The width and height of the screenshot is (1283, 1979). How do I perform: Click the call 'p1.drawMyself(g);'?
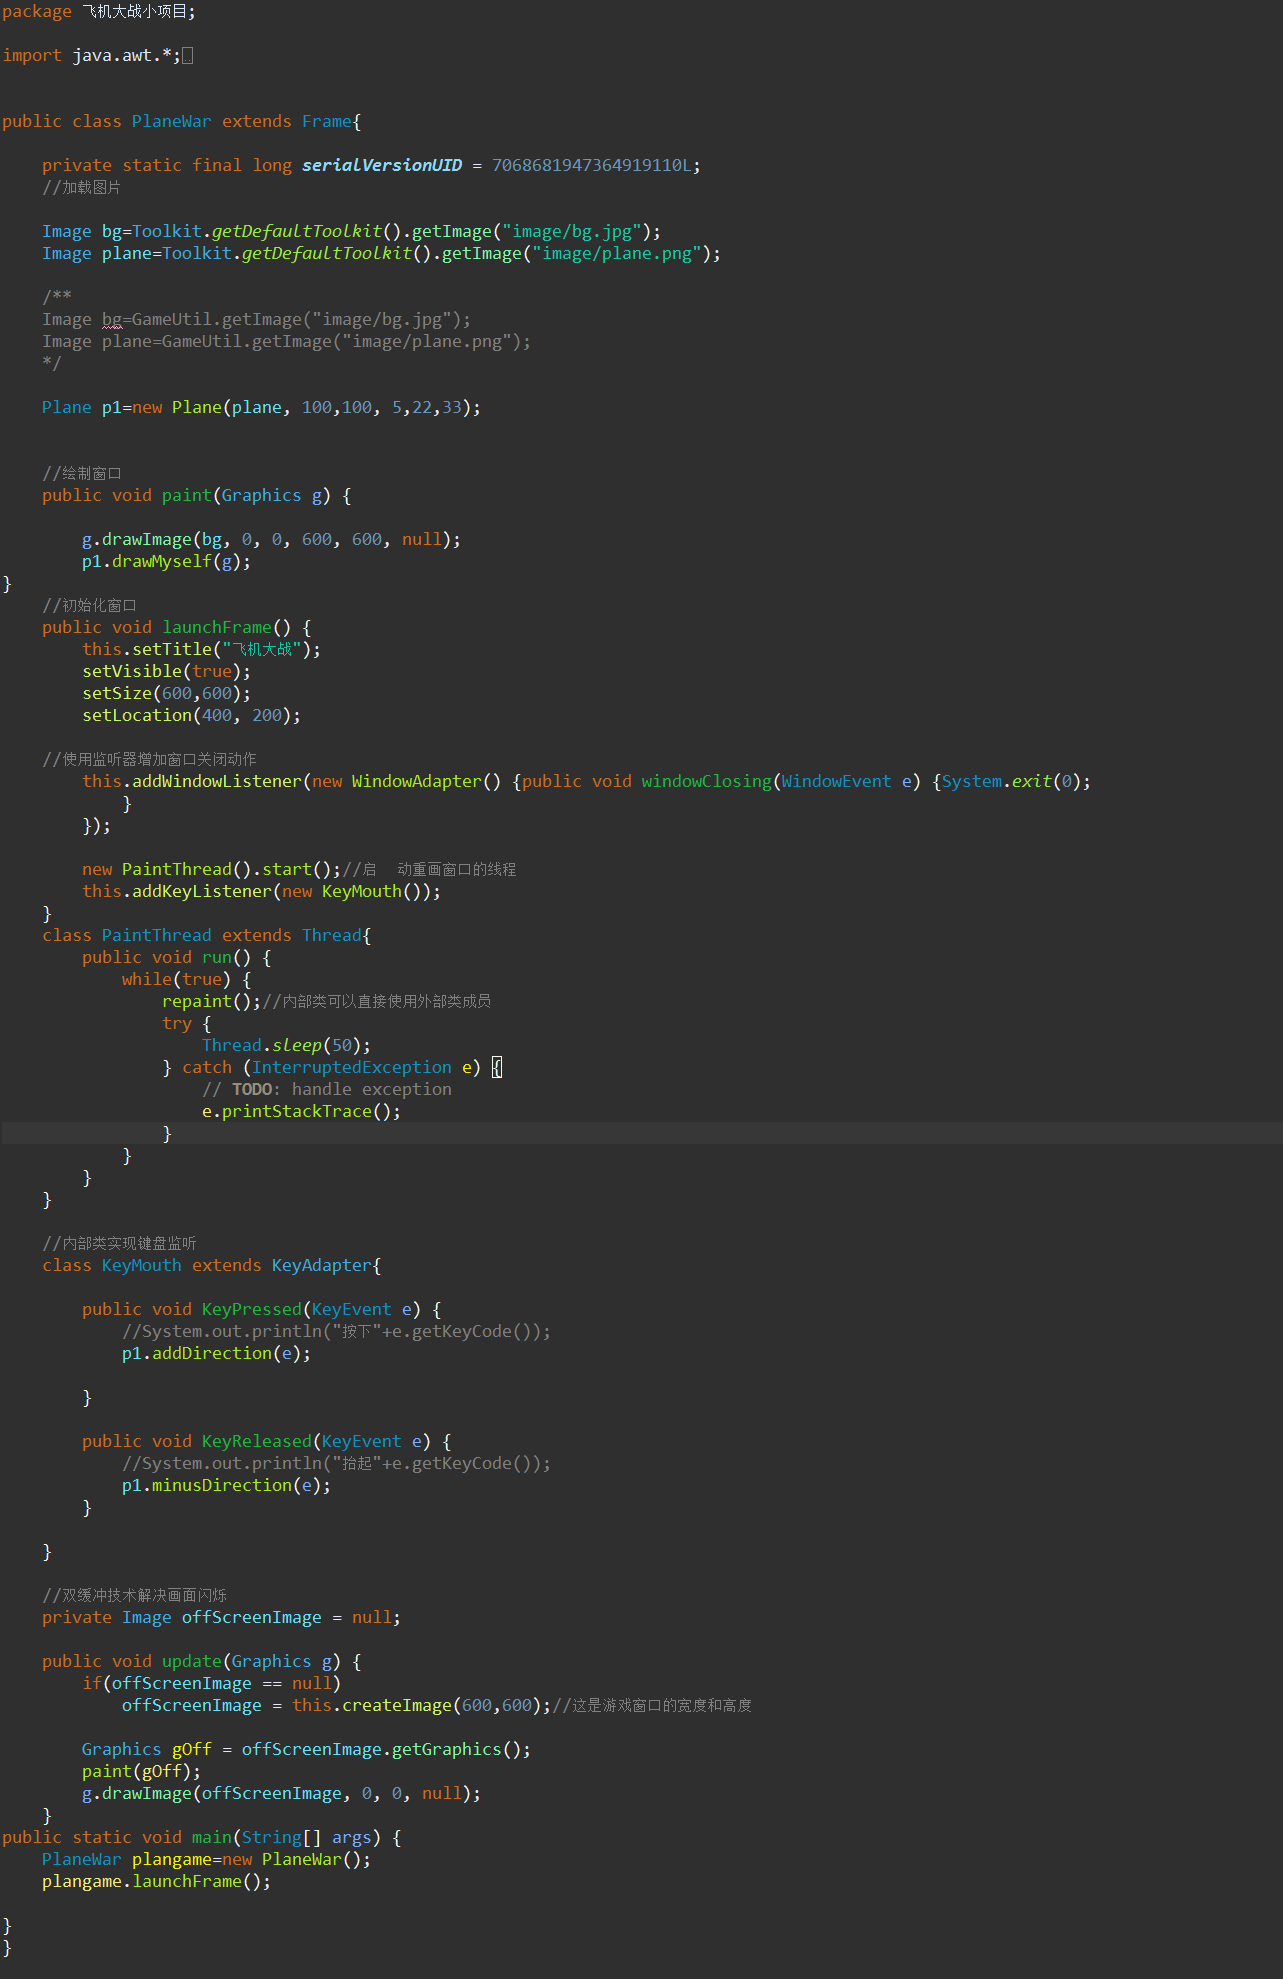click(166, 562)
